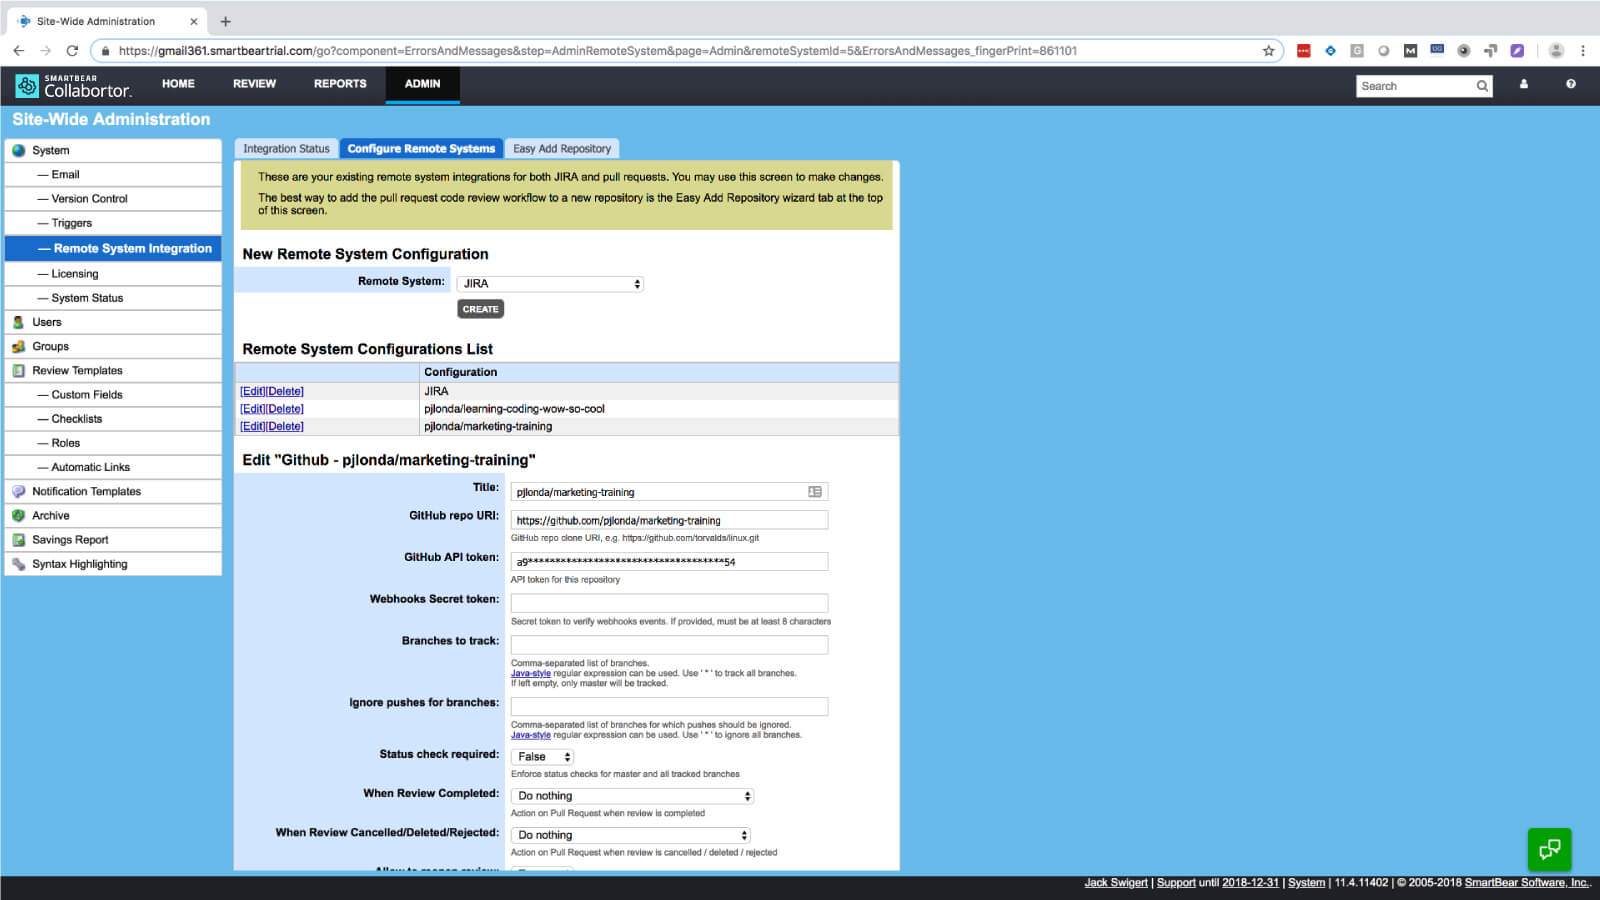Click the green chat support icon
This screenshot has height=900, width=1600.
click(1549, 849)
